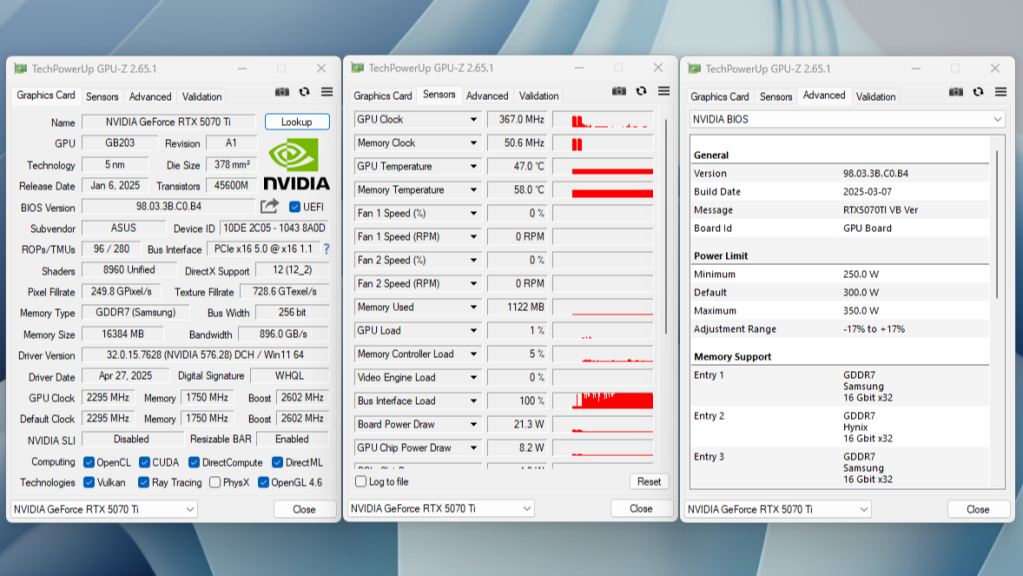Click refresh icon in Graphics Card window

pos(304,92)
